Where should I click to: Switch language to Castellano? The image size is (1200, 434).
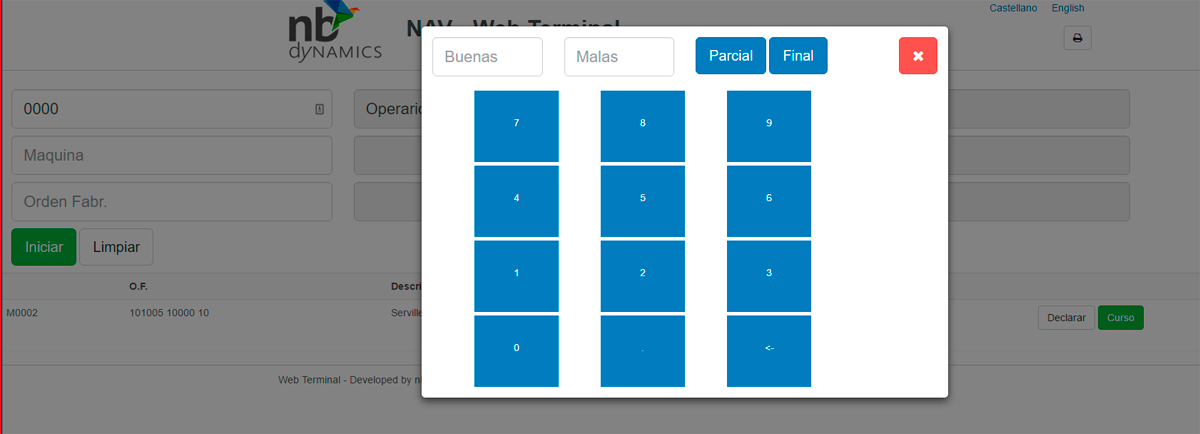point(1013,8)
